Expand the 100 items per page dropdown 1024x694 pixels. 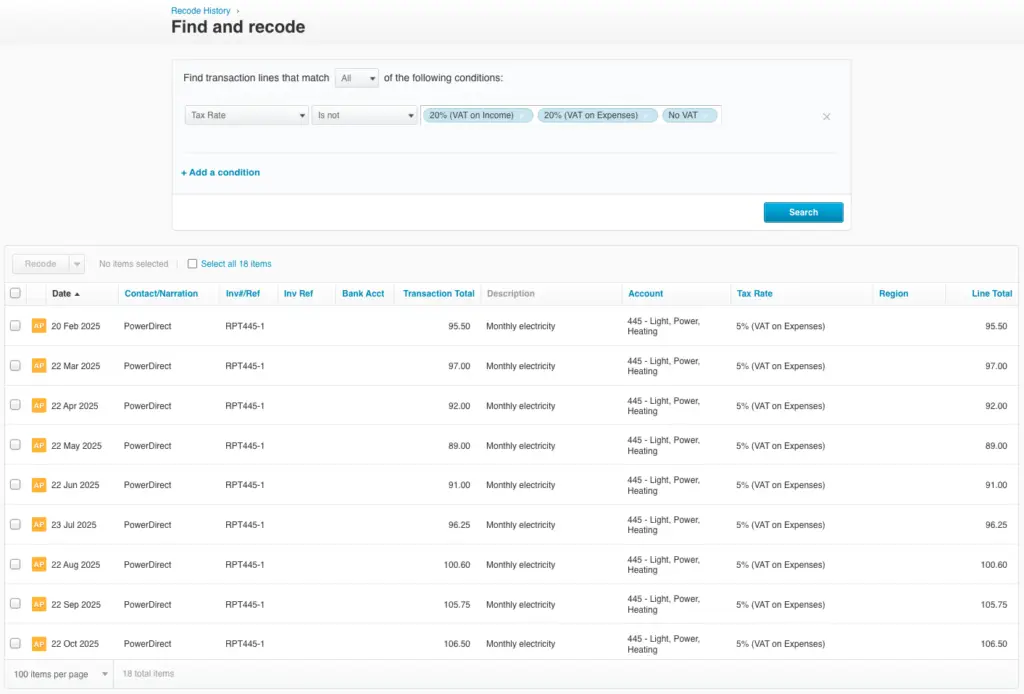pyautogui.click(x=59, y=674)
